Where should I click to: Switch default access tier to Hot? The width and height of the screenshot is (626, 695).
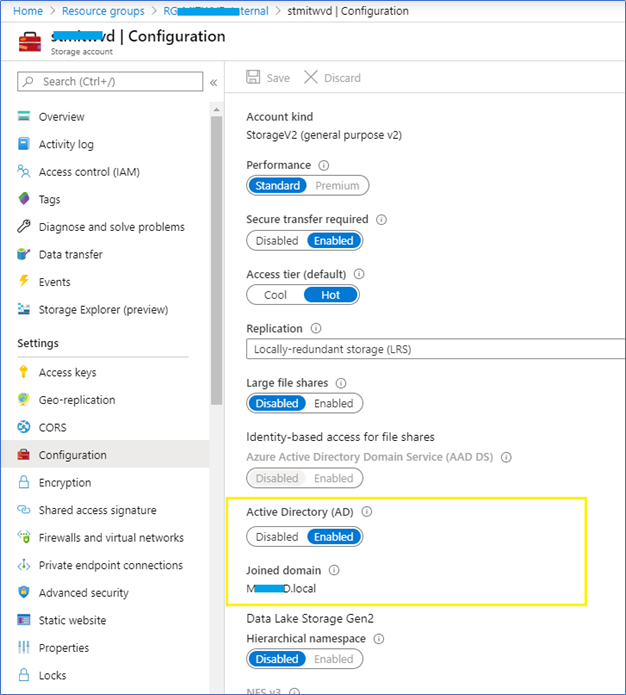pos(331,295)
